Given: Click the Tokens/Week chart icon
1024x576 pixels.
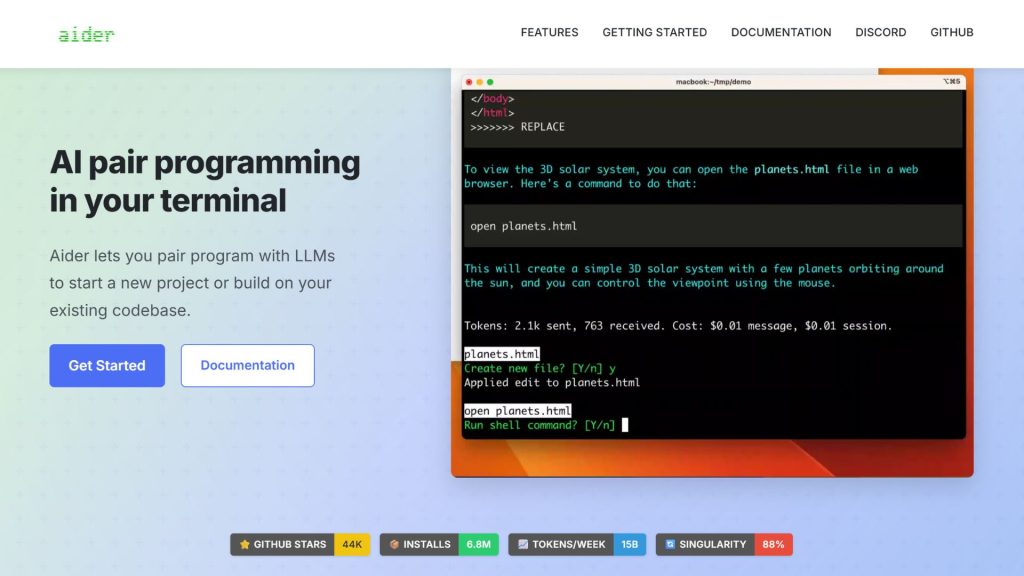Looking at the screenshot, I should click(523, 544).
